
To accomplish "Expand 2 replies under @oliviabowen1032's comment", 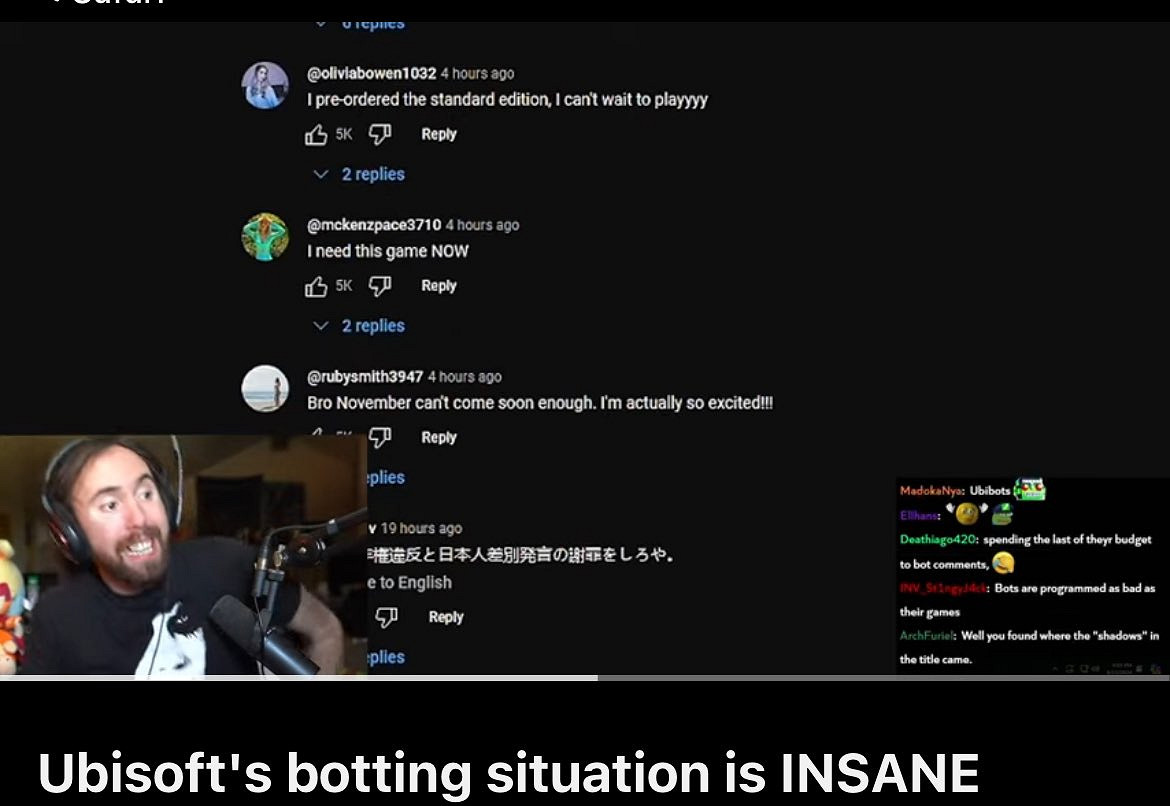I will (x=360, y=174).
